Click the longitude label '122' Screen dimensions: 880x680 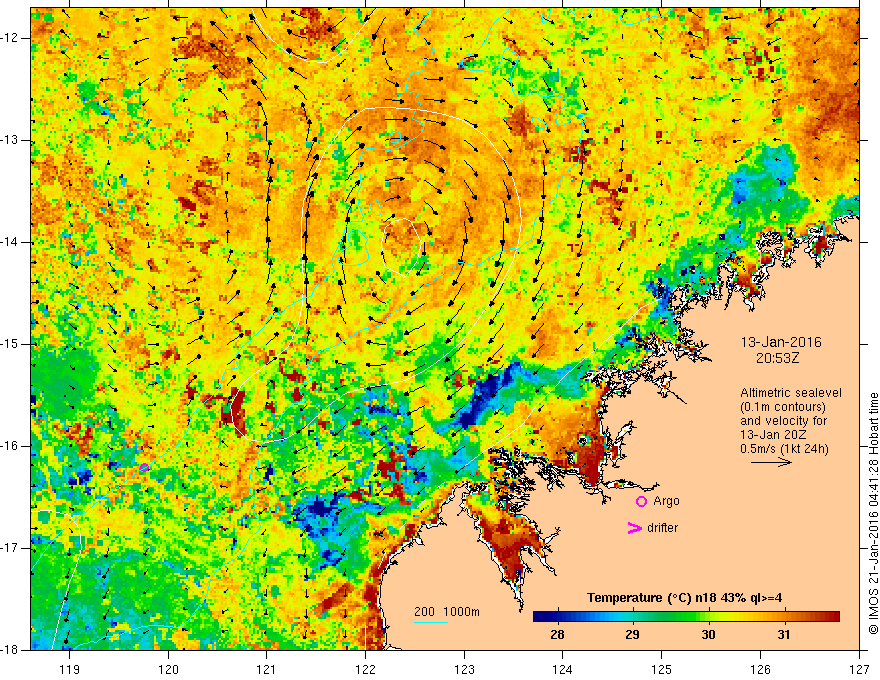pos(365,669)
